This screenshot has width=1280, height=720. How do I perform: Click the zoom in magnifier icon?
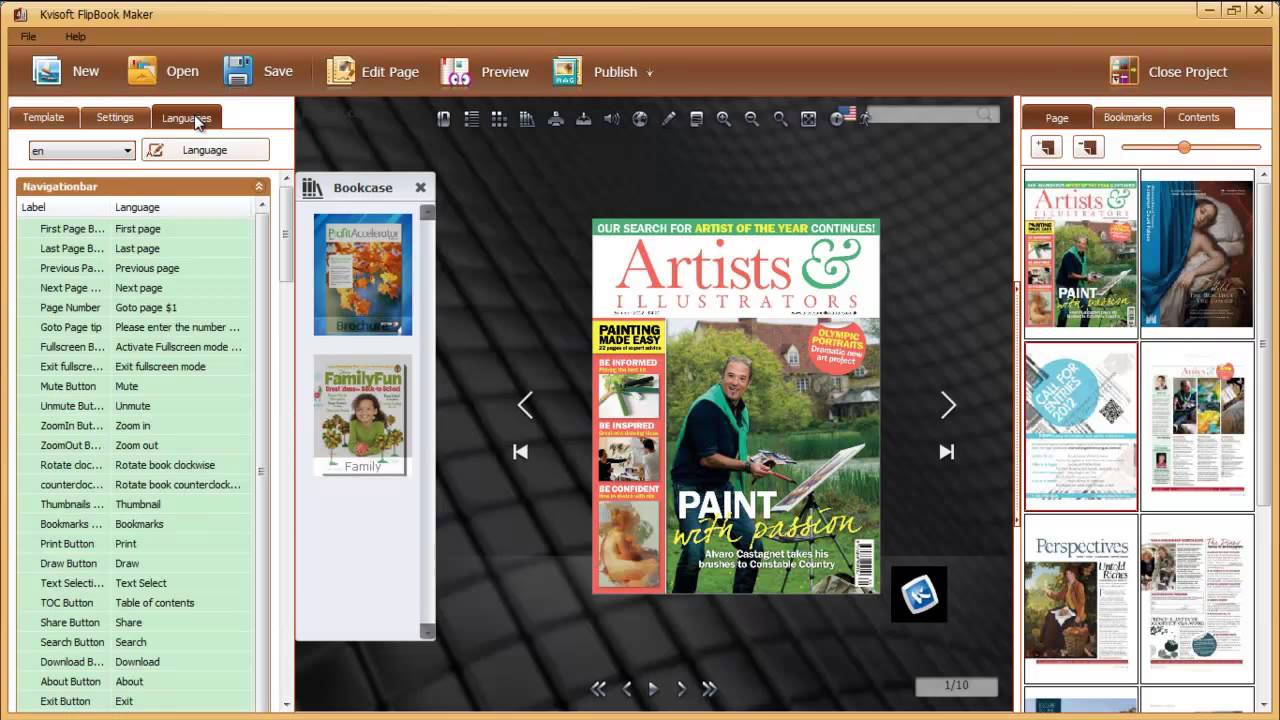click(x=724, y=119)
